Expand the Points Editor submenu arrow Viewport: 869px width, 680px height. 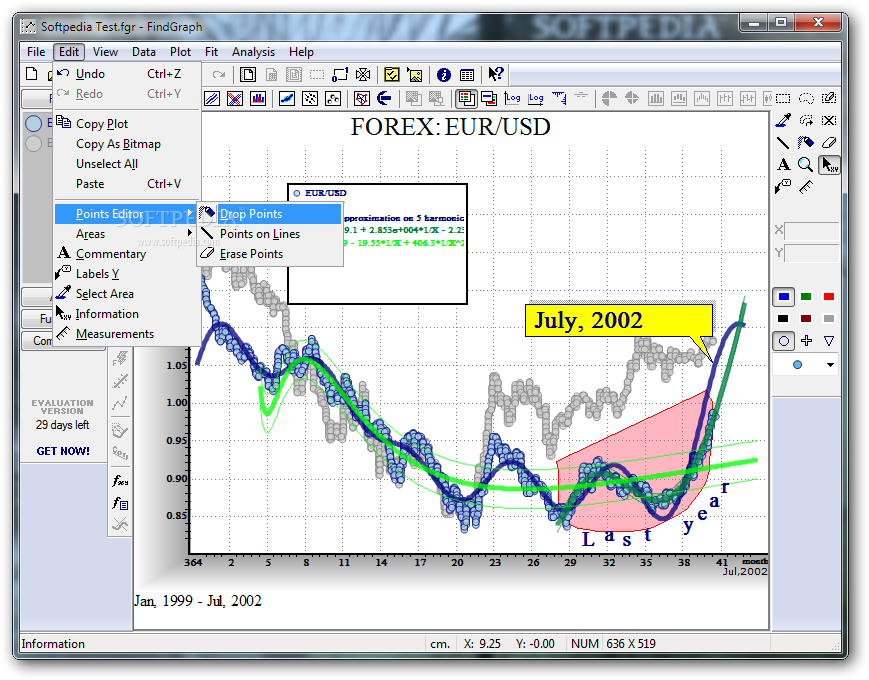(x=190, y=213)
